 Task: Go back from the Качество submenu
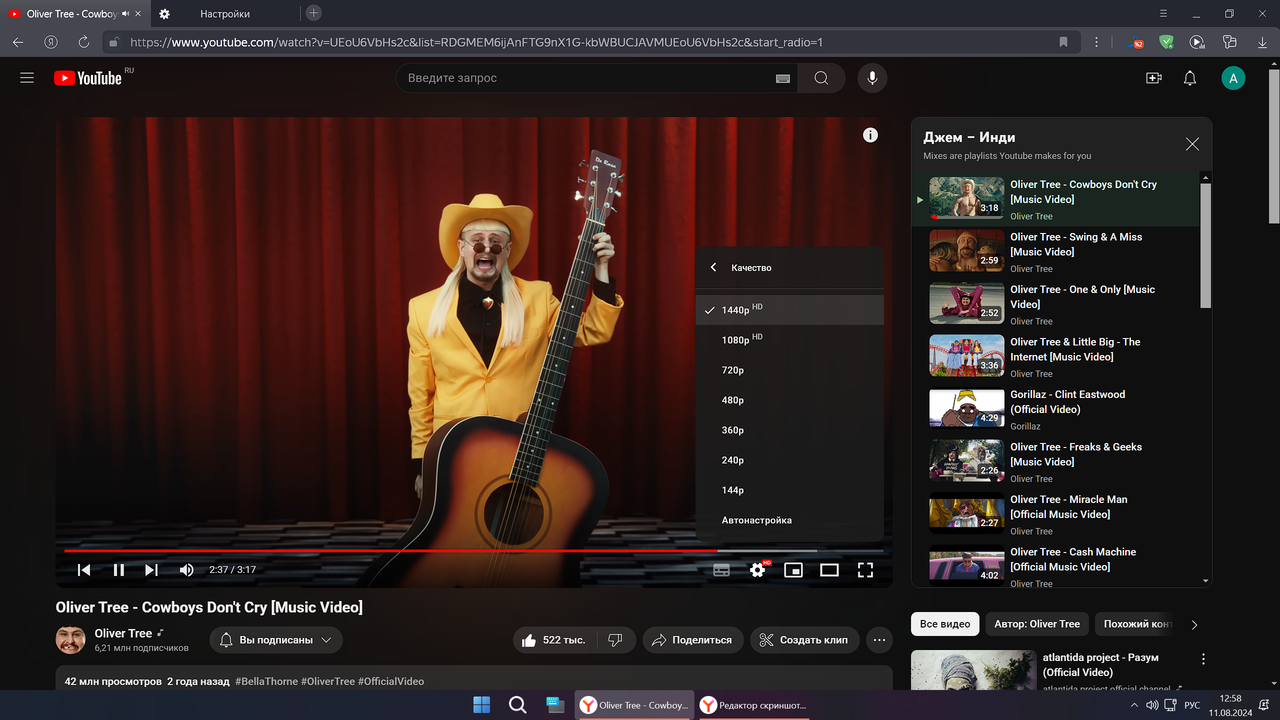[x=713, y=268]
